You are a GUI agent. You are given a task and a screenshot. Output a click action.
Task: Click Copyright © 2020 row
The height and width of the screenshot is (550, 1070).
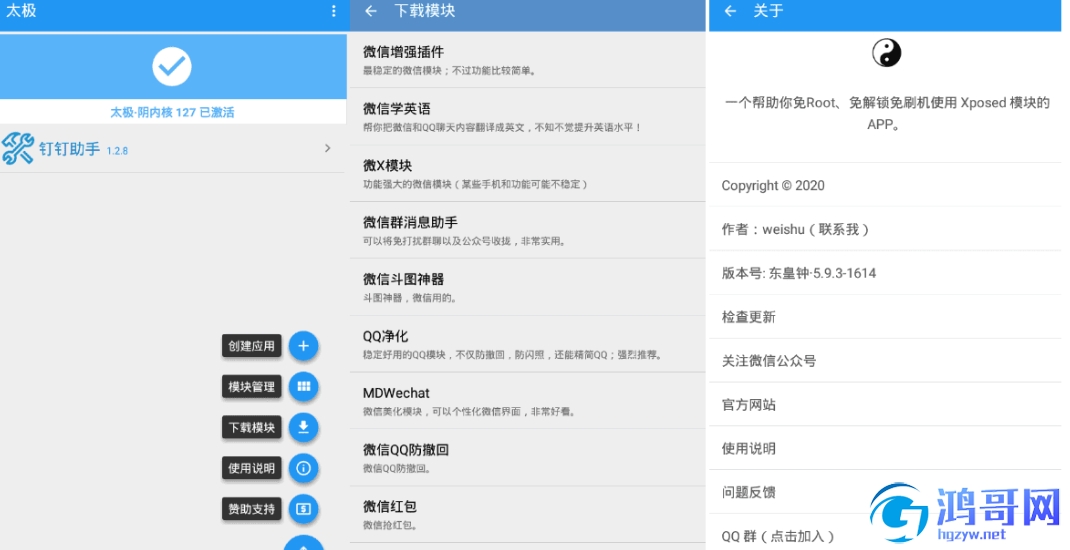pos(885,185)
